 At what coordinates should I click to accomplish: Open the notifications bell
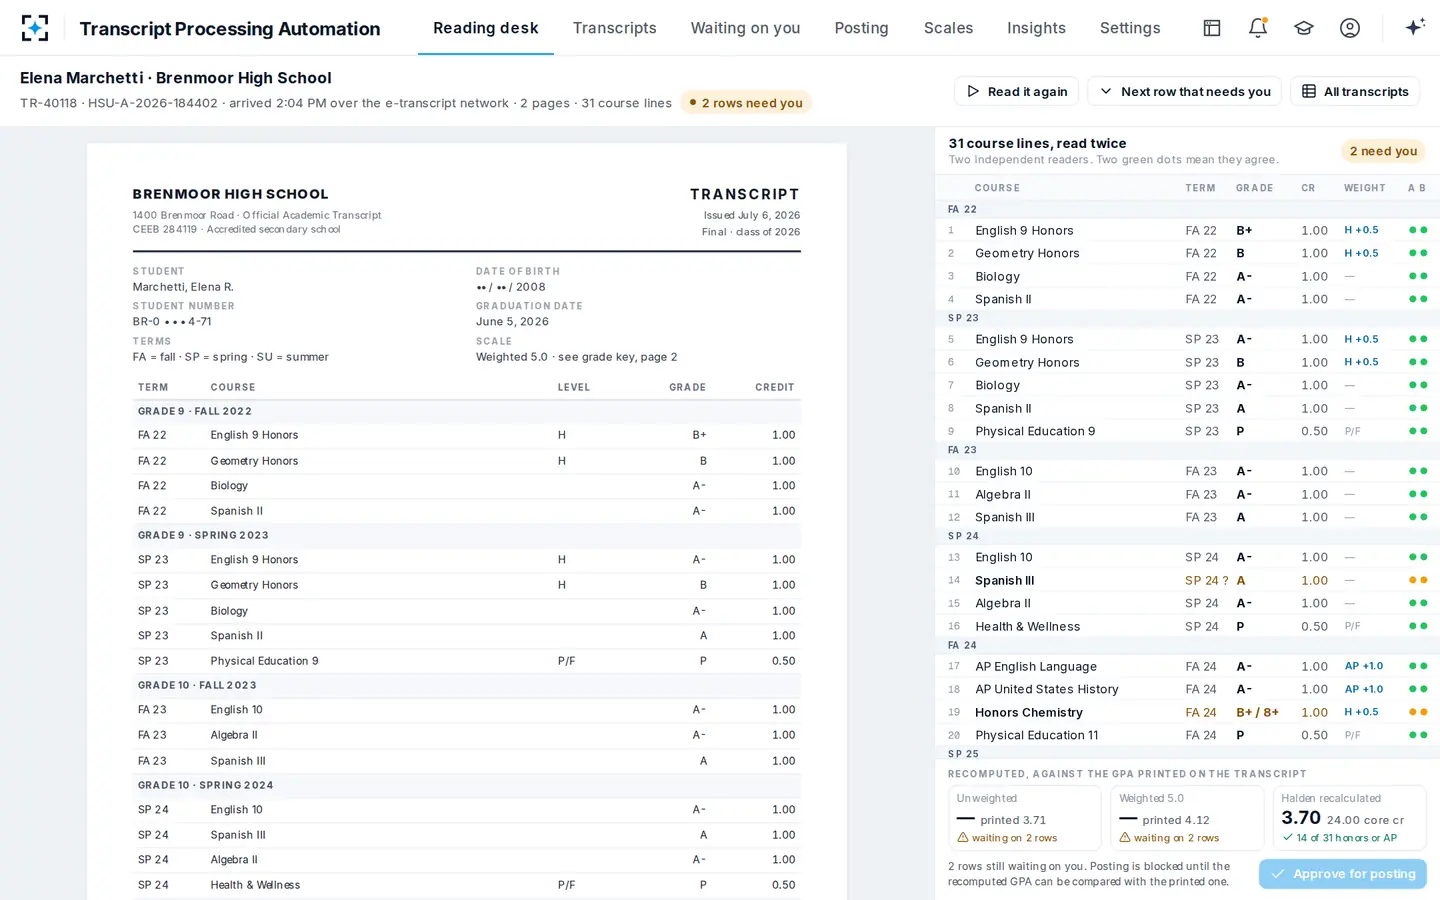coord(1258,28)
